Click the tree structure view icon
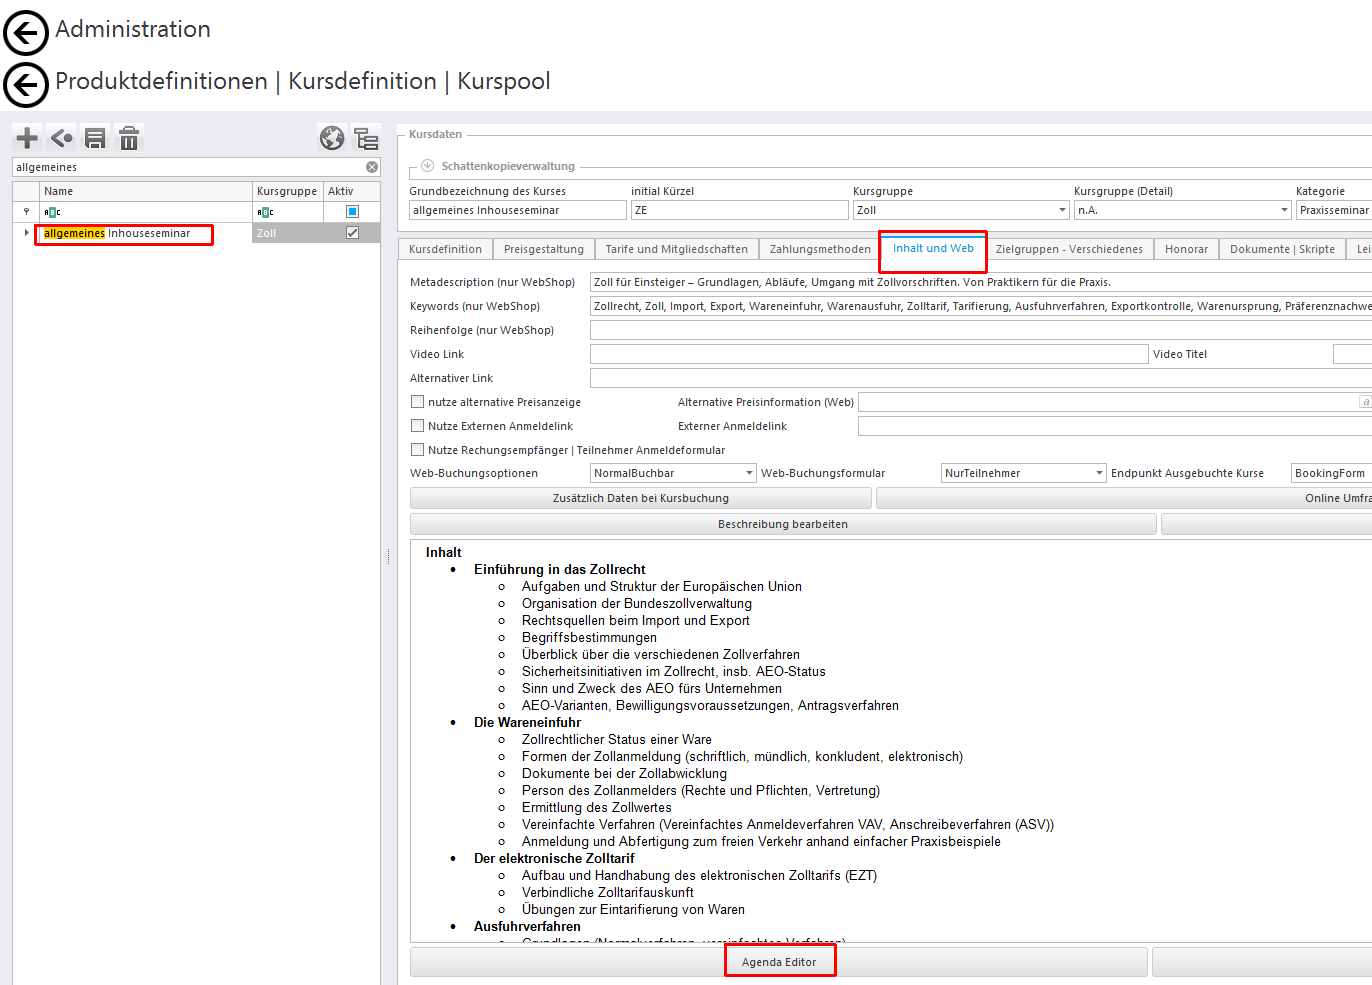The width and height of the screenshot is (1372, 985). point(366,138)
